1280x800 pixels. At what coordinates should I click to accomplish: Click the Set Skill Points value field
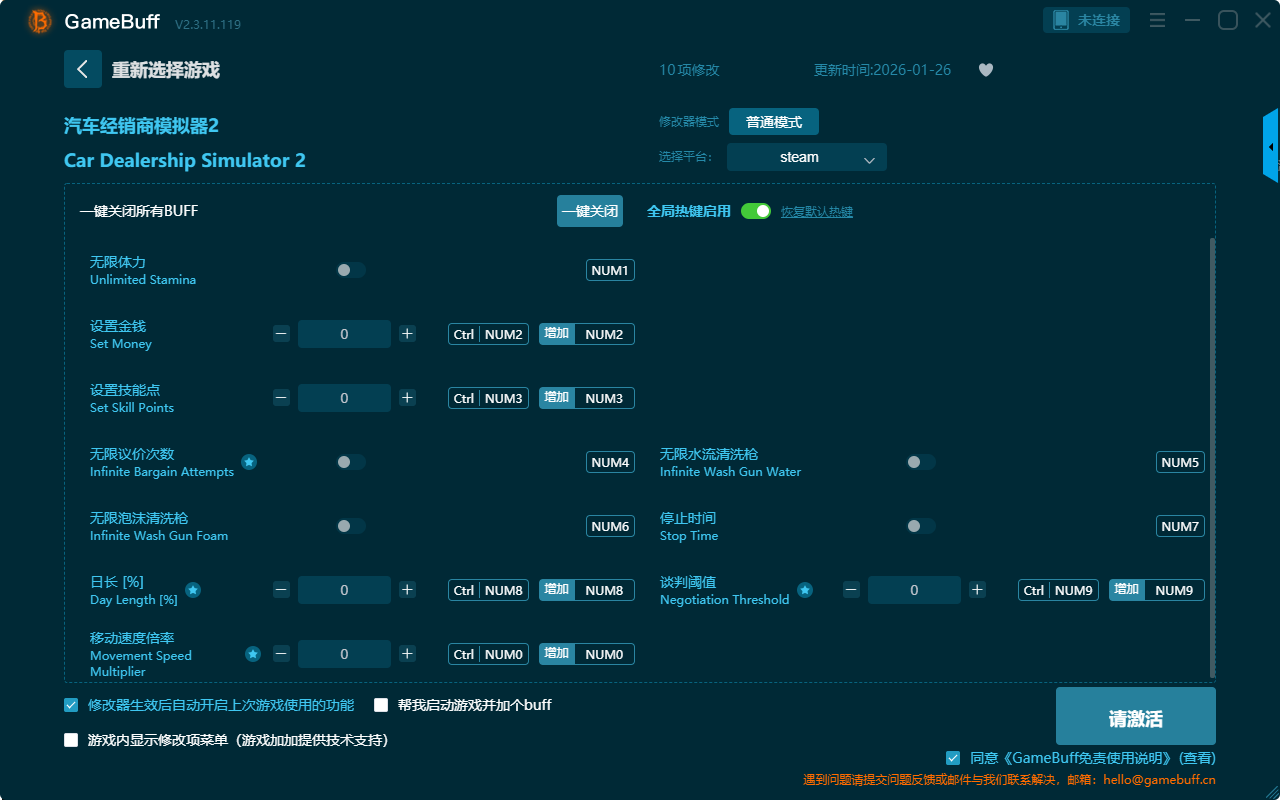[x=344, y=398]
